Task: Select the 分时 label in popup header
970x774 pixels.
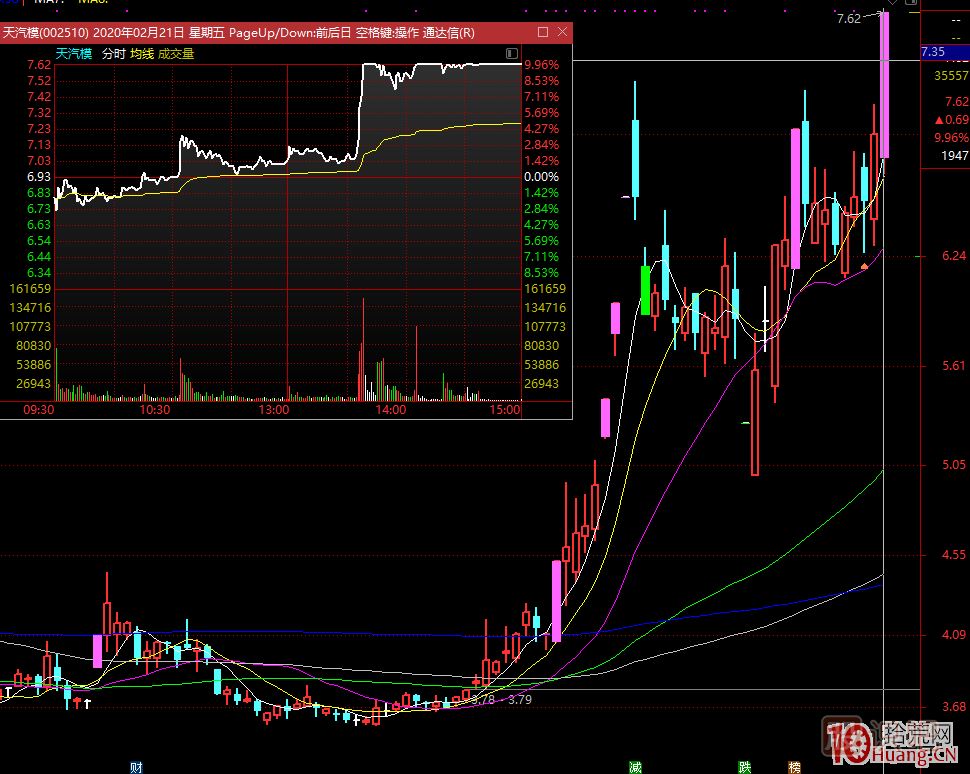Action: pos(113,54)
